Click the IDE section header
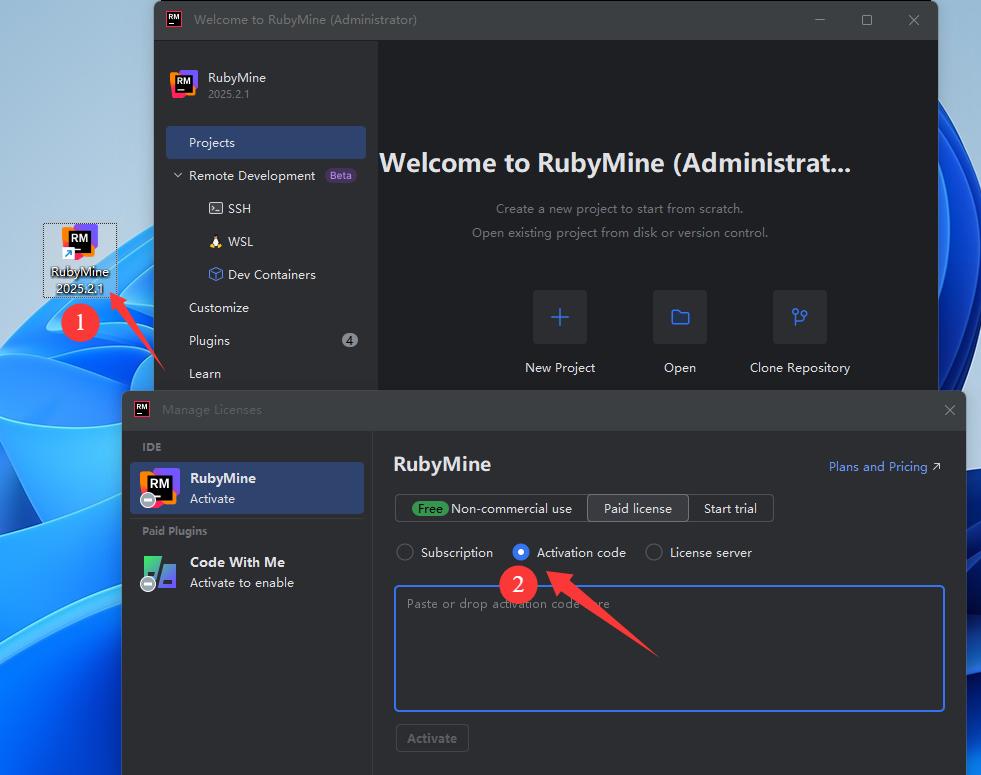Screen dimensions: 981x775 click(151, 447)
